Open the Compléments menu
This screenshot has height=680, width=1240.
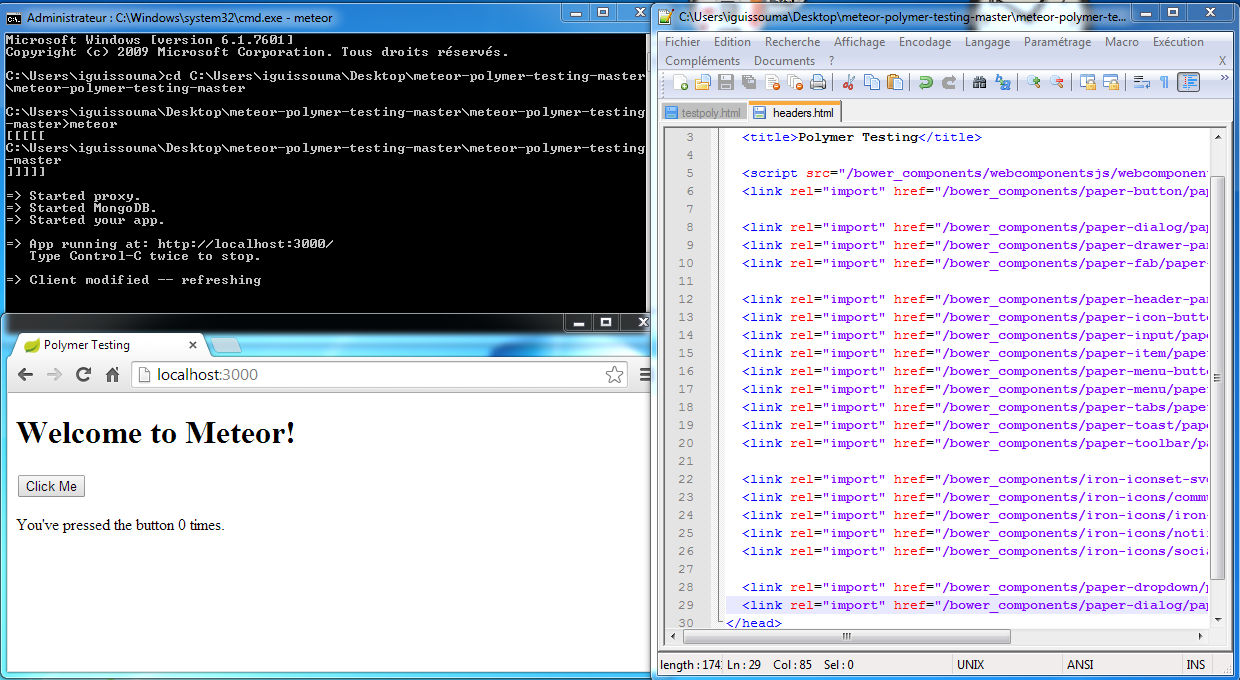[703, 61]
